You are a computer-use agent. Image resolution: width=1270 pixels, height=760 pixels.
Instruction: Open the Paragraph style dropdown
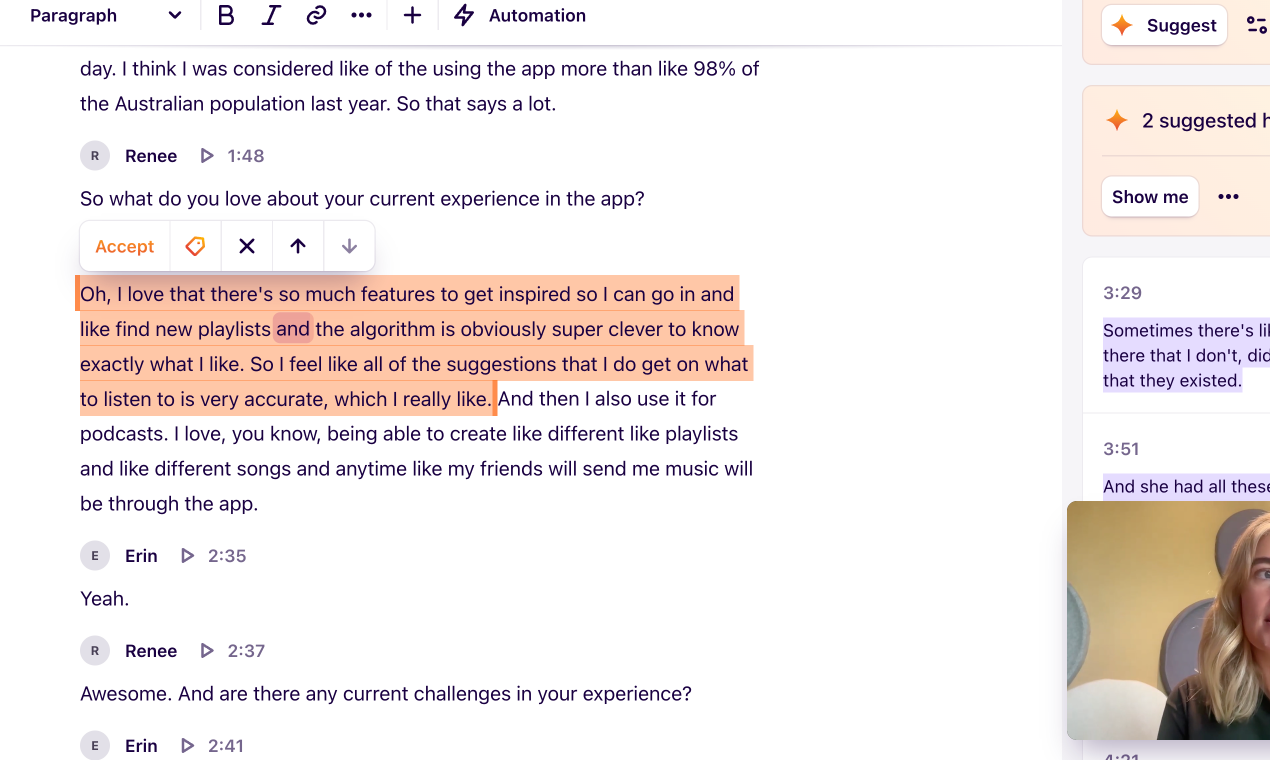tap(105, 16)
